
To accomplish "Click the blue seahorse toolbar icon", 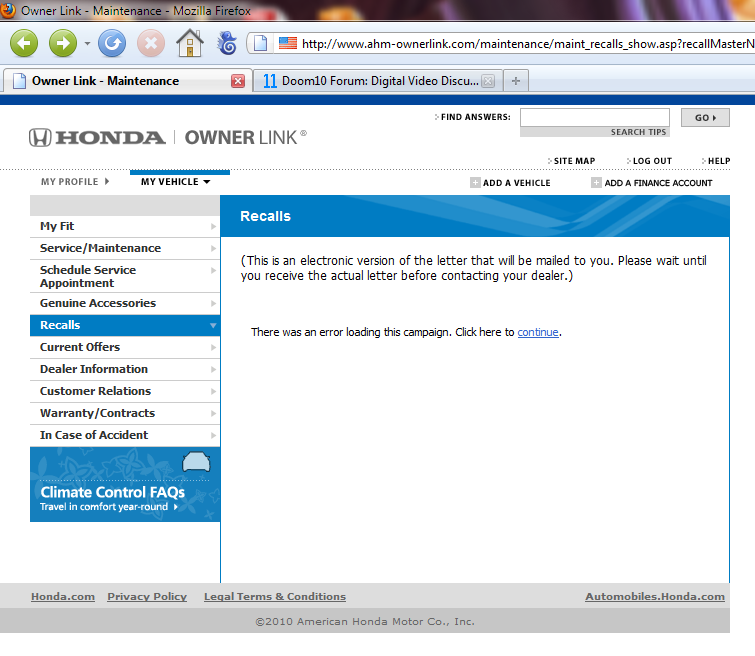I will (x=227, y=43).
